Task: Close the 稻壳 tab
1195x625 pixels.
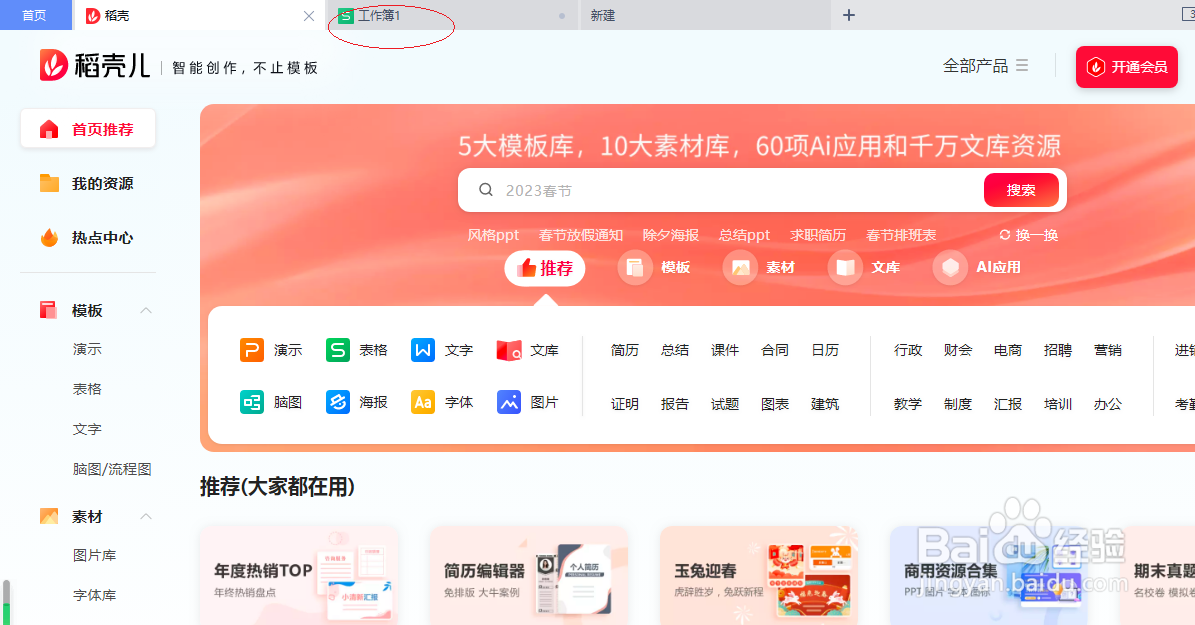Action: click(x=309, y=16)
